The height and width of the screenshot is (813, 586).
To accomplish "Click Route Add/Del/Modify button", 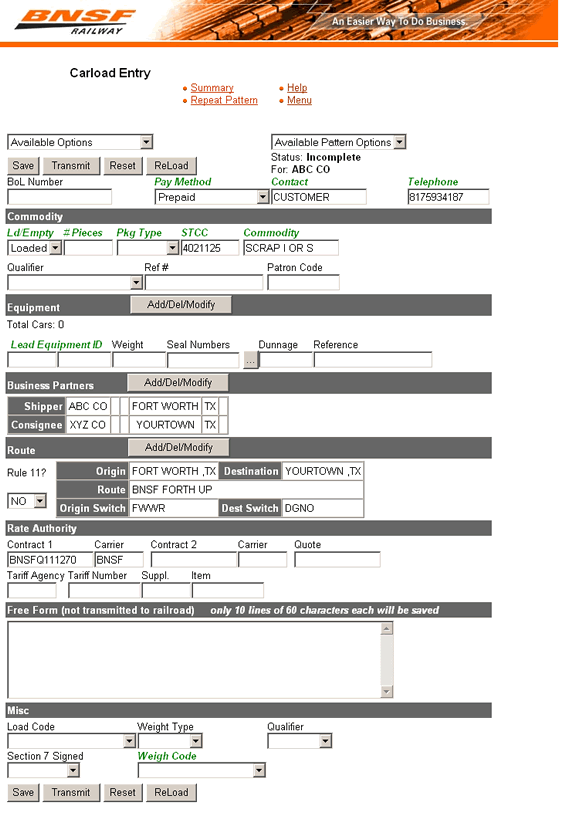I will 179,447.
